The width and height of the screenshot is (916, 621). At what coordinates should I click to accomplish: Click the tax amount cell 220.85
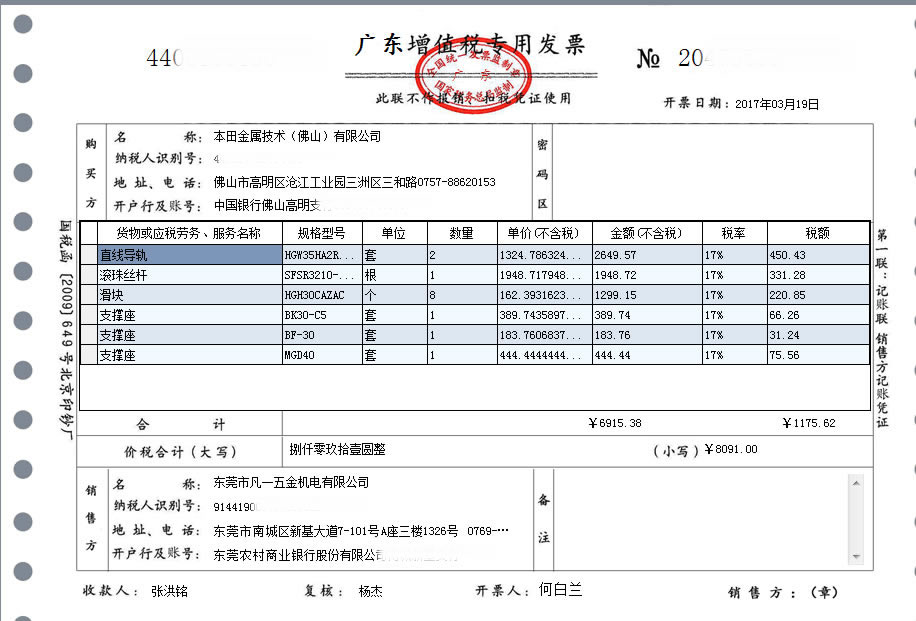pos(818,294)
